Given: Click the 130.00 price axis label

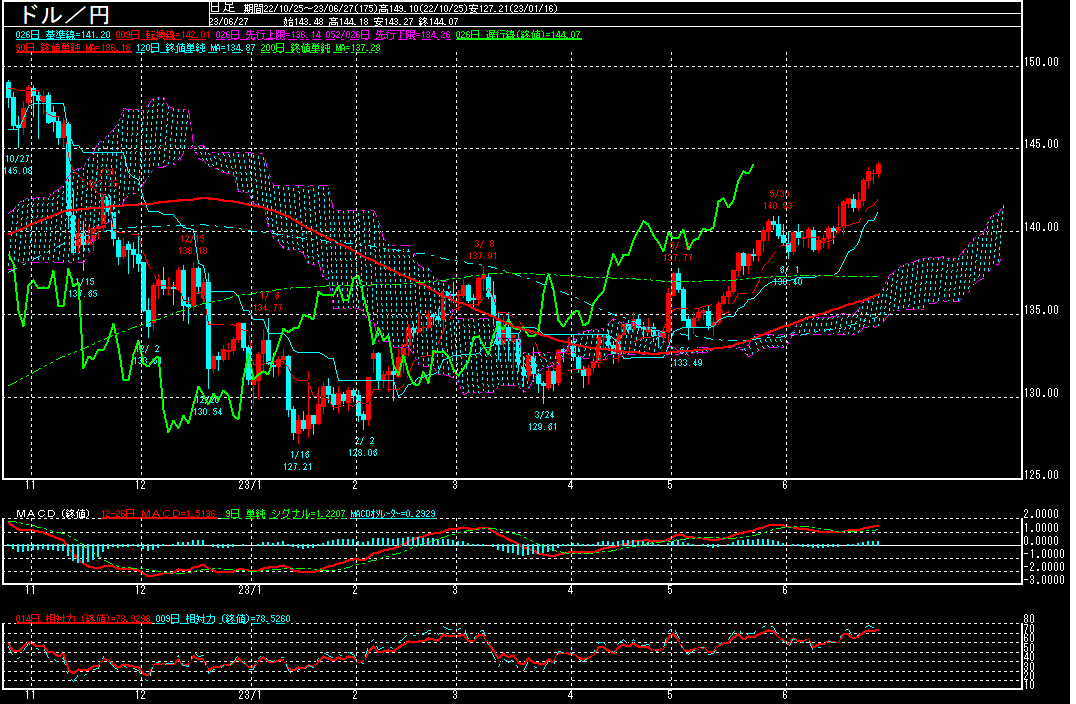Looking at the screenshot, I should pos(1041,393).
